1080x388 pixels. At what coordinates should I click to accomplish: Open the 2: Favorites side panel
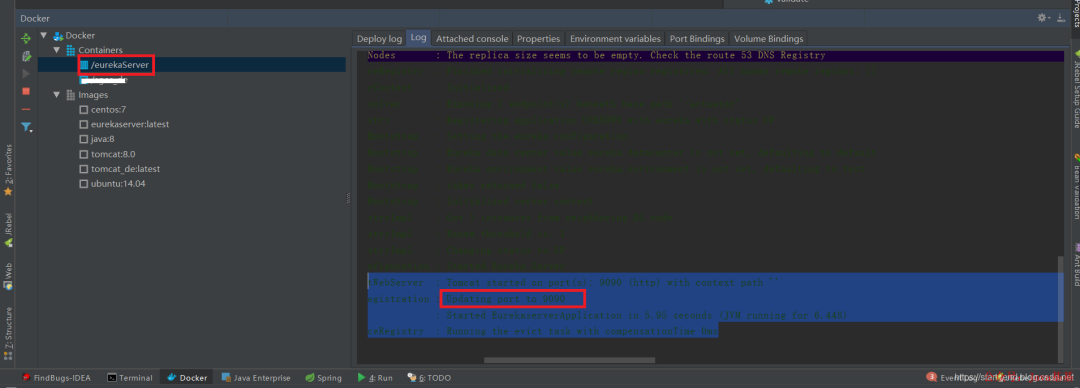click(8, 169)
